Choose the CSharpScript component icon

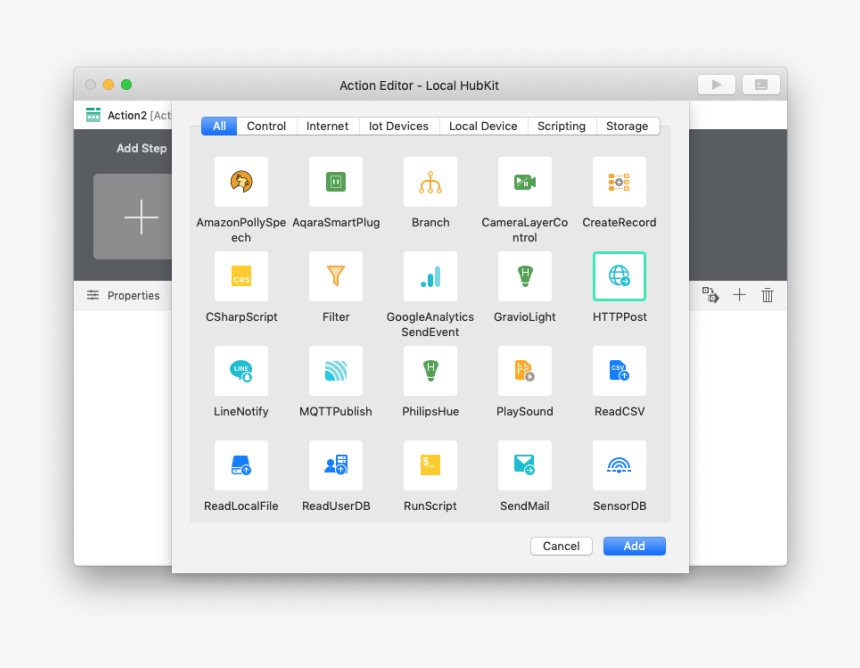click(x=241, y=277)
